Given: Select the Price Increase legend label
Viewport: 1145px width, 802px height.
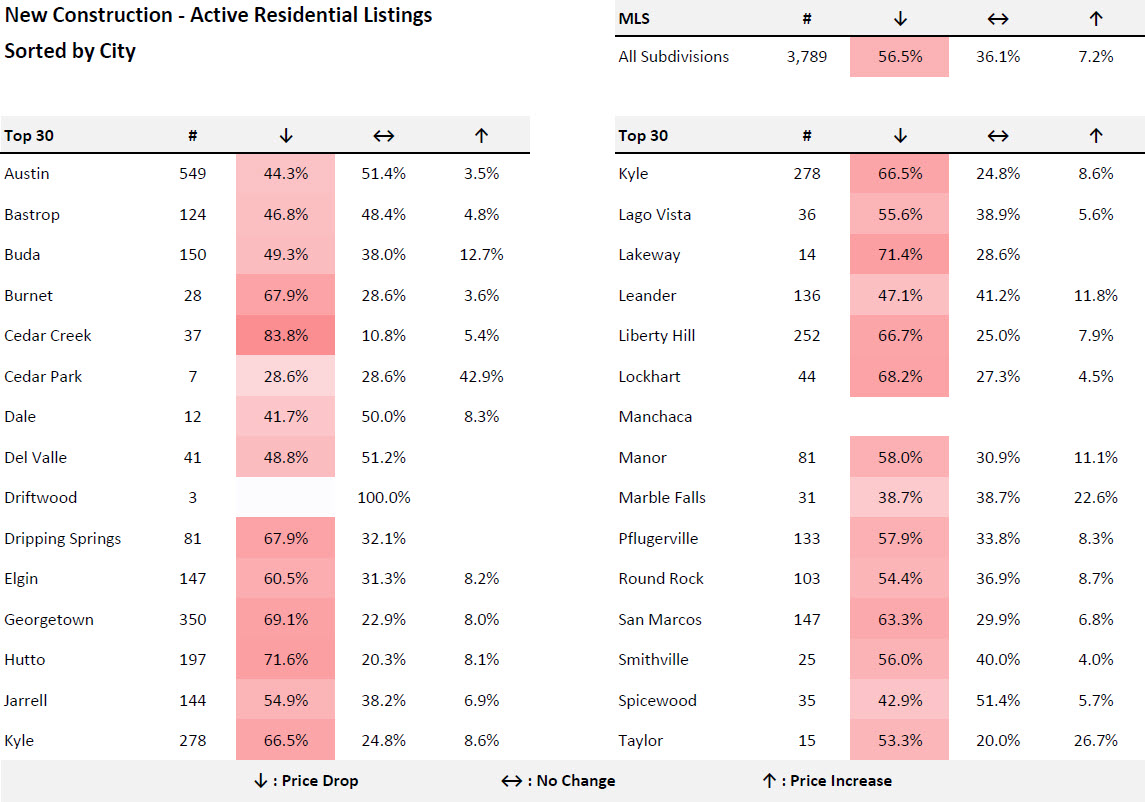Looking at the screenshot, I should 826,781.
